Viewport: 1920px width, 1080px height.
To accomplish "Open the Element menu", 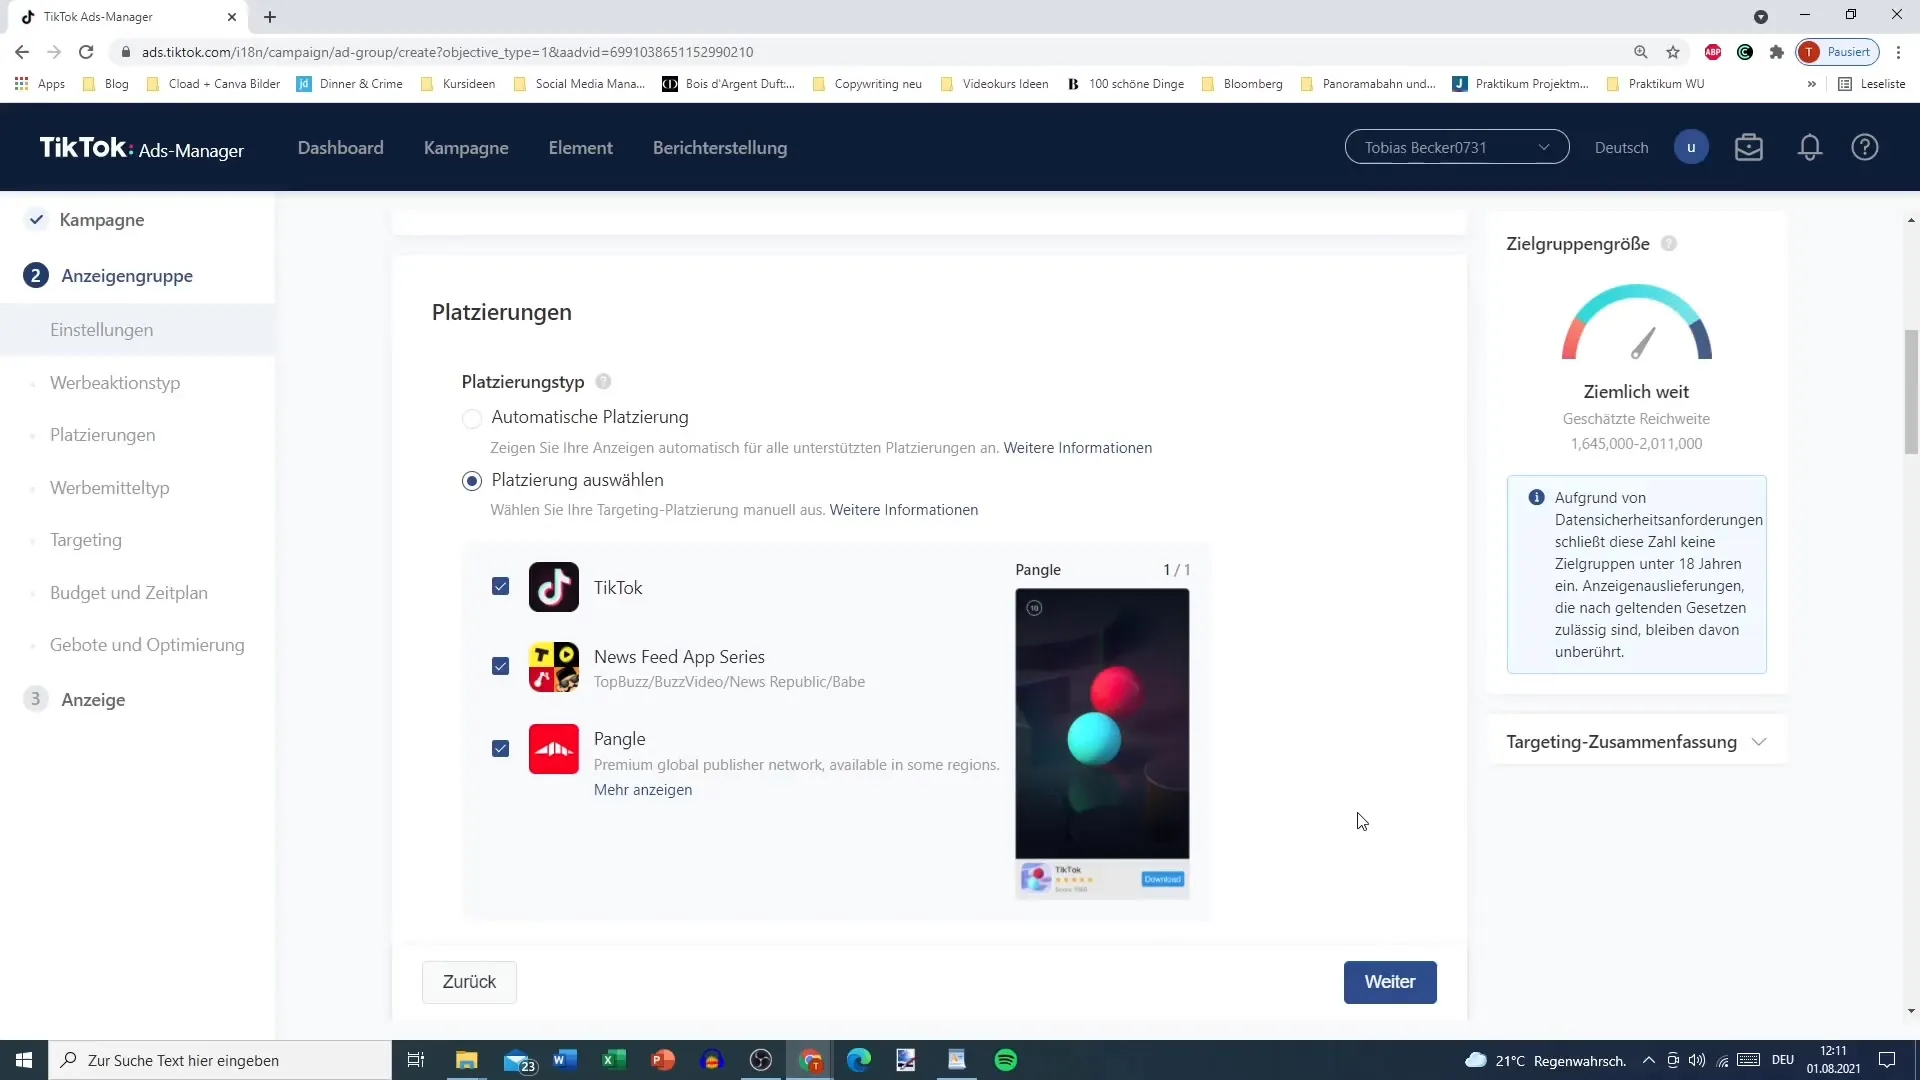I will 581,148.
